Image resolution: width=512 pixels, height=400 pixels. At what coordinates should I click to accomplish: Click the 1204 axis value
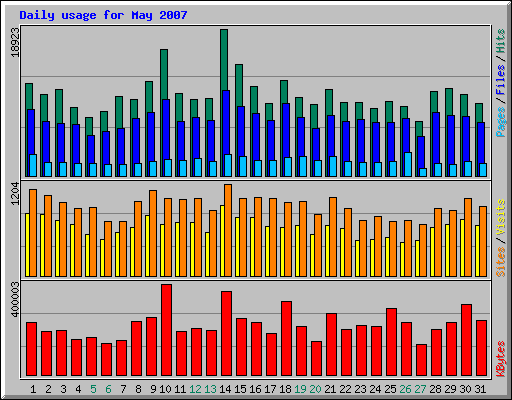click(15, 193)
